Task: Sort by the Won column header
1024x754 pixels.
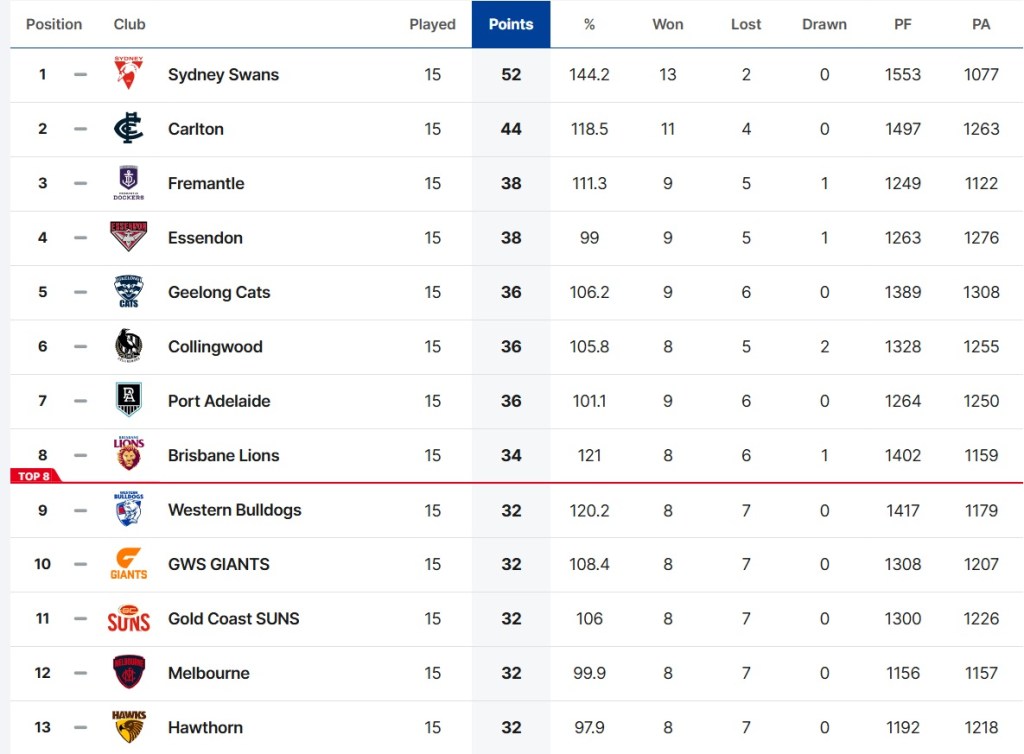Action: (x=667, y=24)
